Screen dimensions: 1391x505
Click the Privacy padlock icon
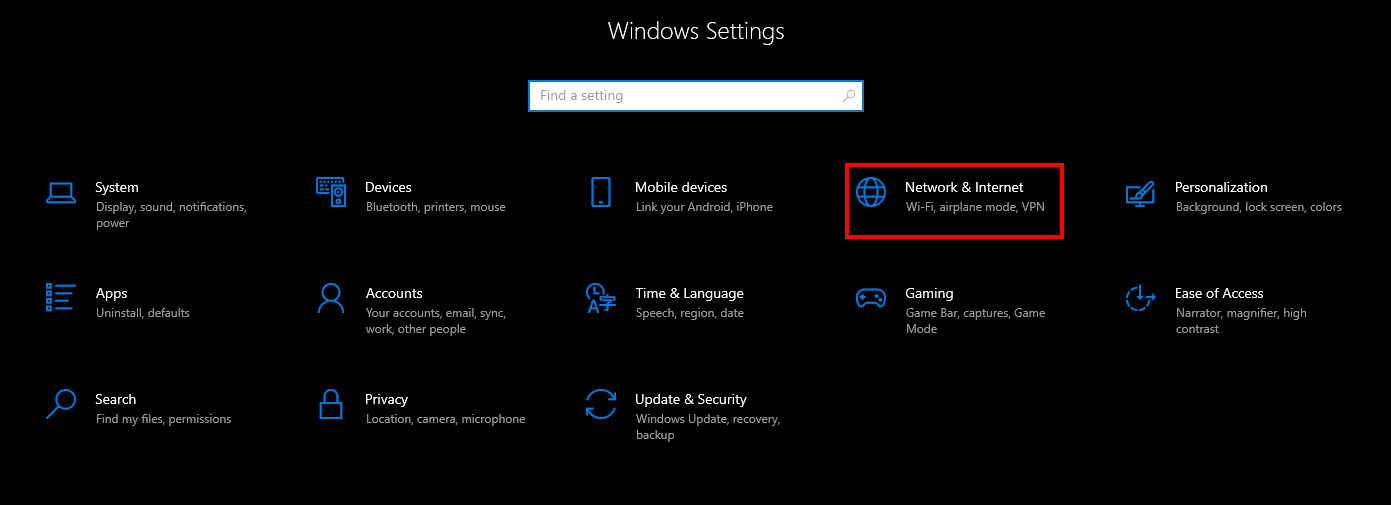pos(331,404)
